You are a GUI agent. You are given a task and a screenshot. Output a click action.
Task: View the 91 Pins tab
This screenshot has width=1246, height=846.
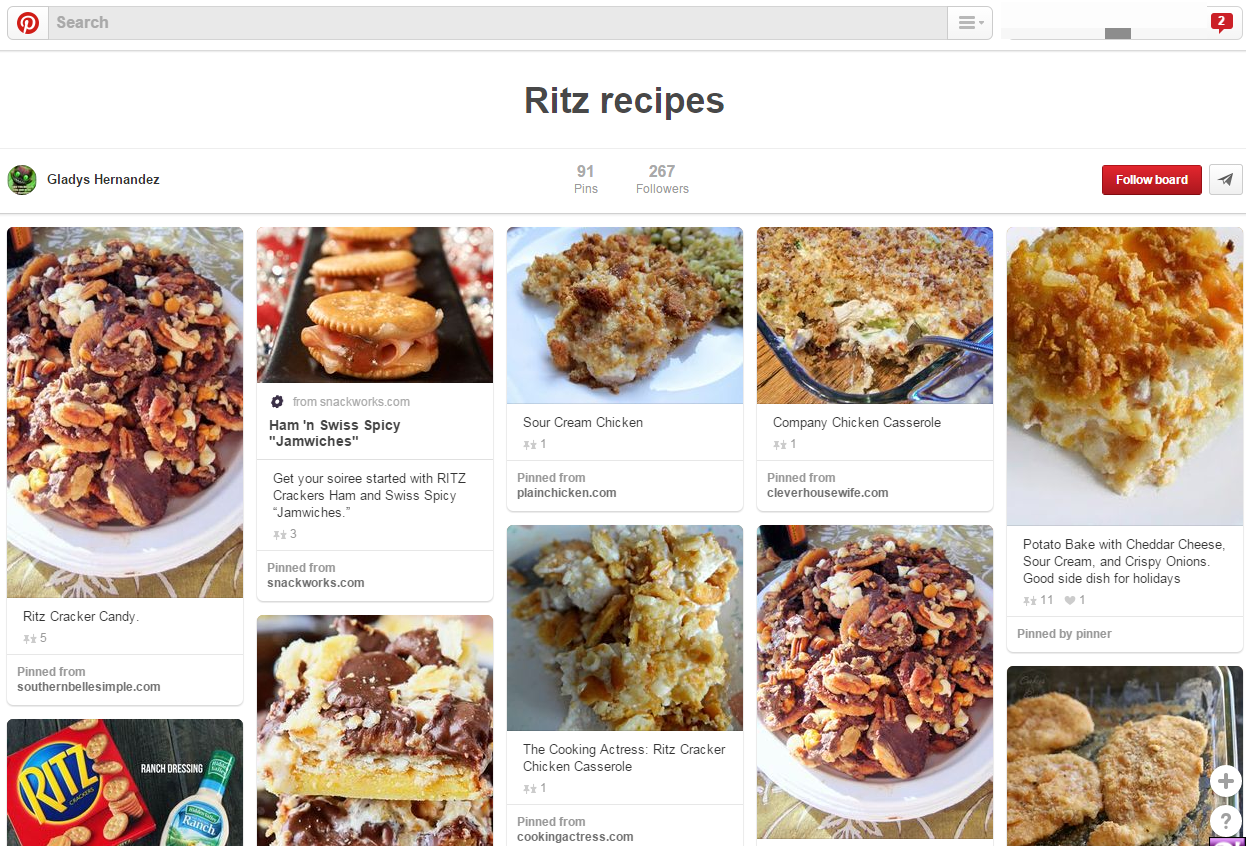click(586, 179)
